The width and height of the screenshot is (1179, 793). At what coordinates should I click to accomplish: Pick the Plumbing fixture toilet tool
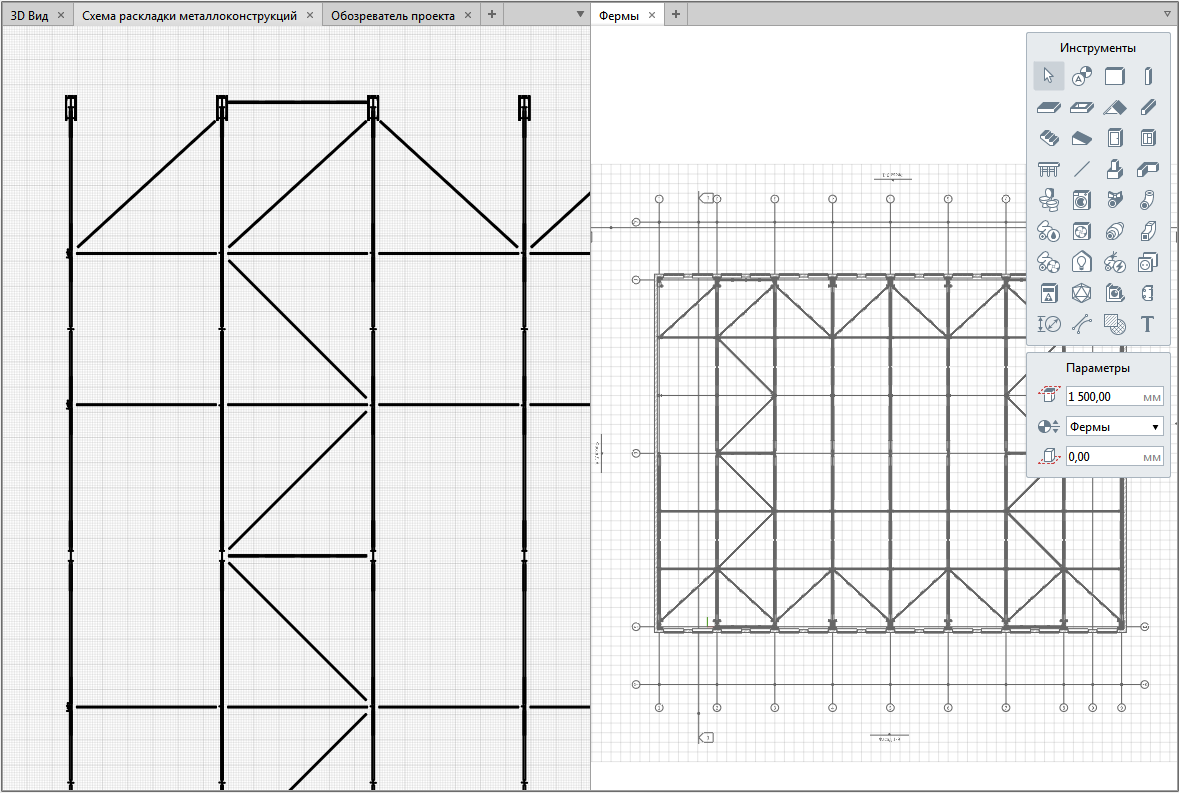click(x=1048, y=200)
